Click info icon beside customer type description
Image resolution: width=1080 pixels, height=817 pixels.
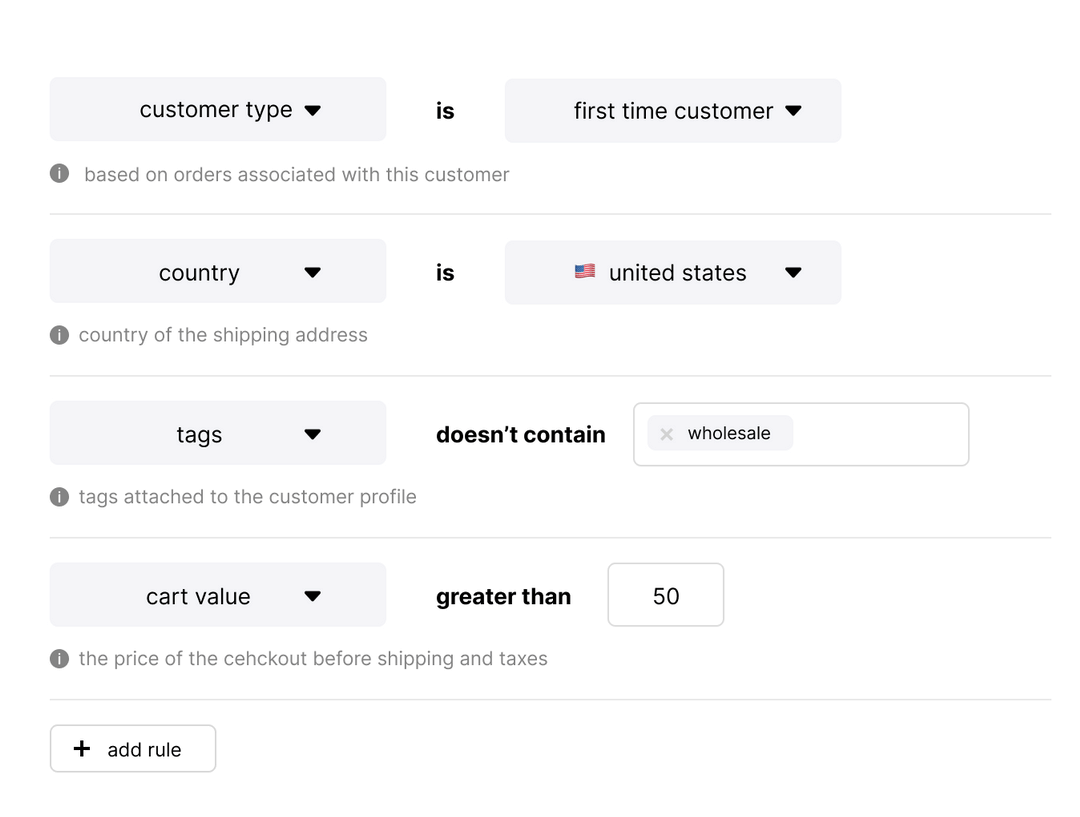(x=59, y=173)
